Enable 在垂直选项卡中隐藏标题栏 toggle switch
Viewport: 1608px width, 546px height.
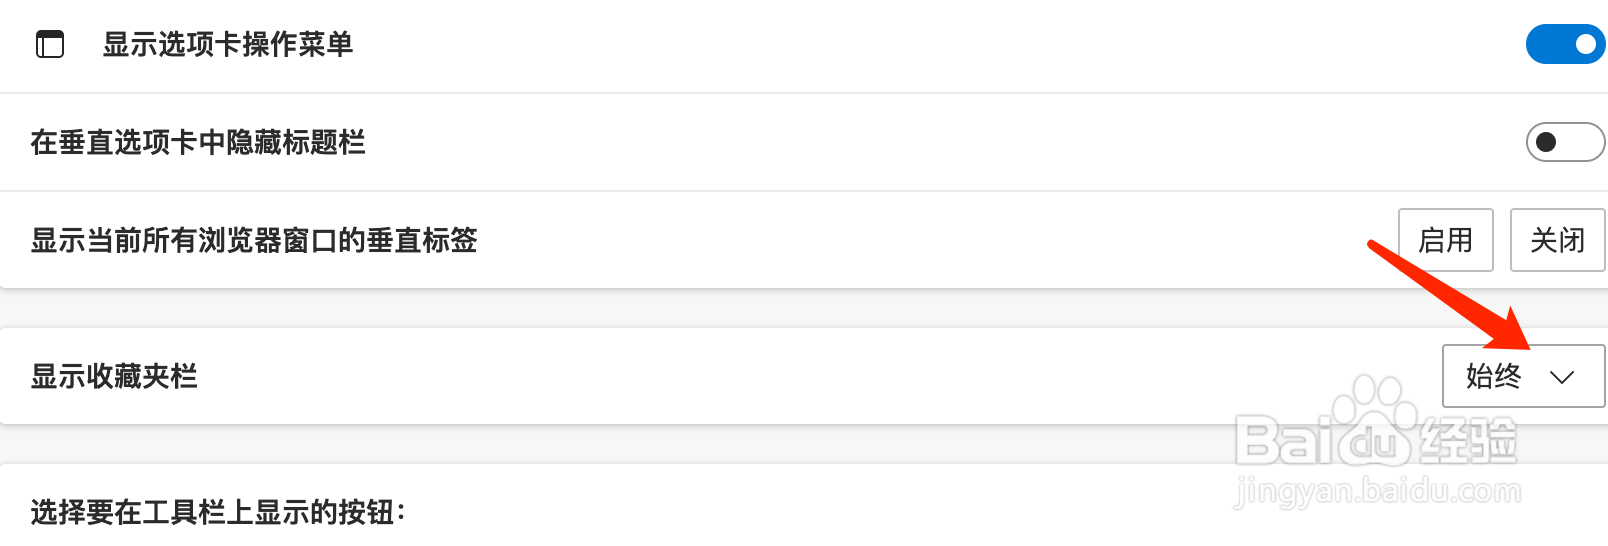tap(1565, 142)
